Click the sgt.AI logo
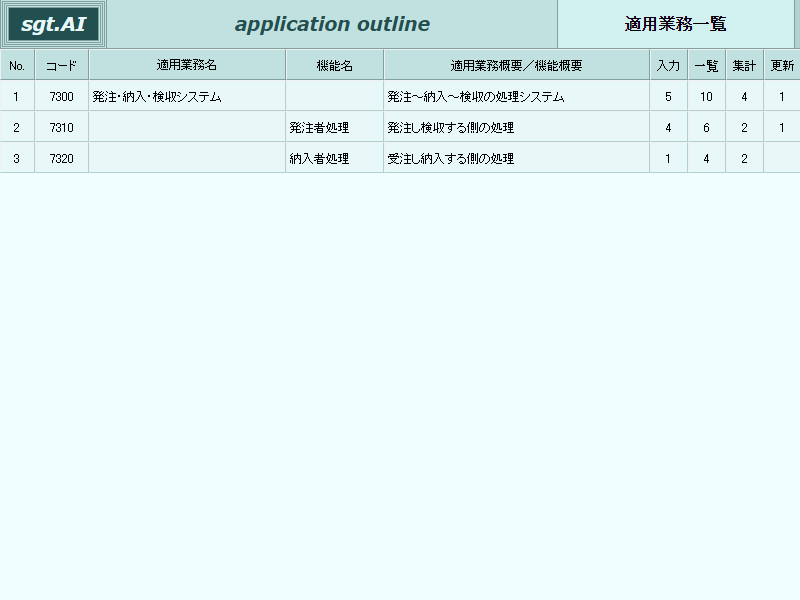The image size is (800, 600). [54, 24]
